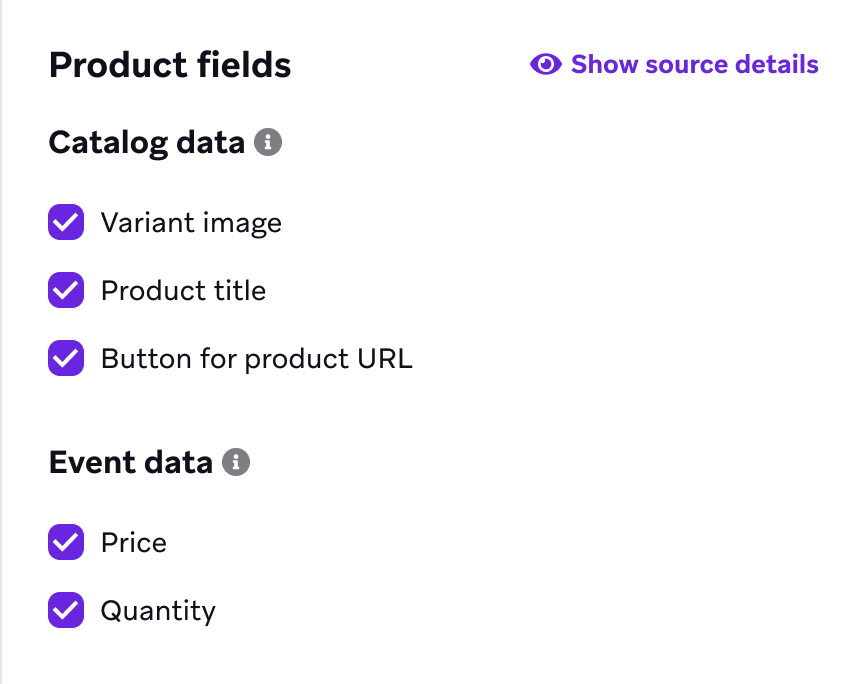This screenshot has height=684, width=868.
Task: Toggle the Button for product URL checkbox
Action: click(66, 358)
